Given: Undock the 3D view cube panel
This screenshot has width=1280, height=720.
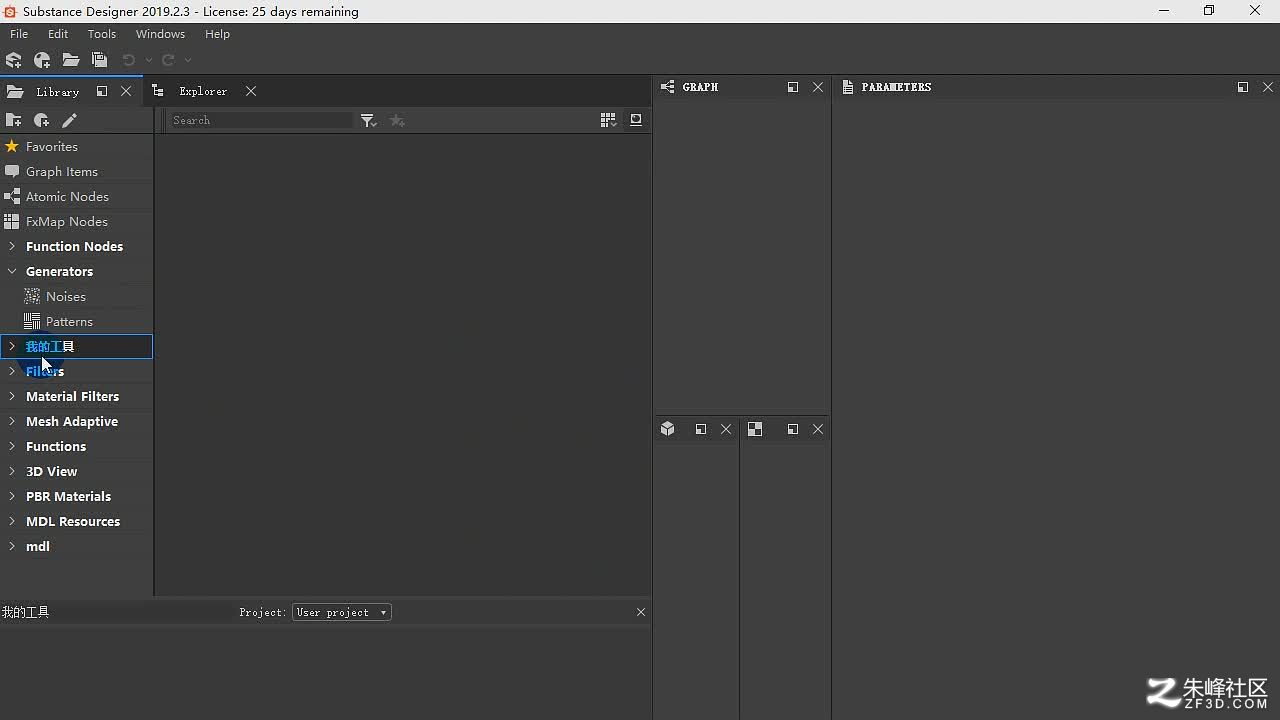Looking at the screenshot, I should pyautogui.click(x=701, y=429).
